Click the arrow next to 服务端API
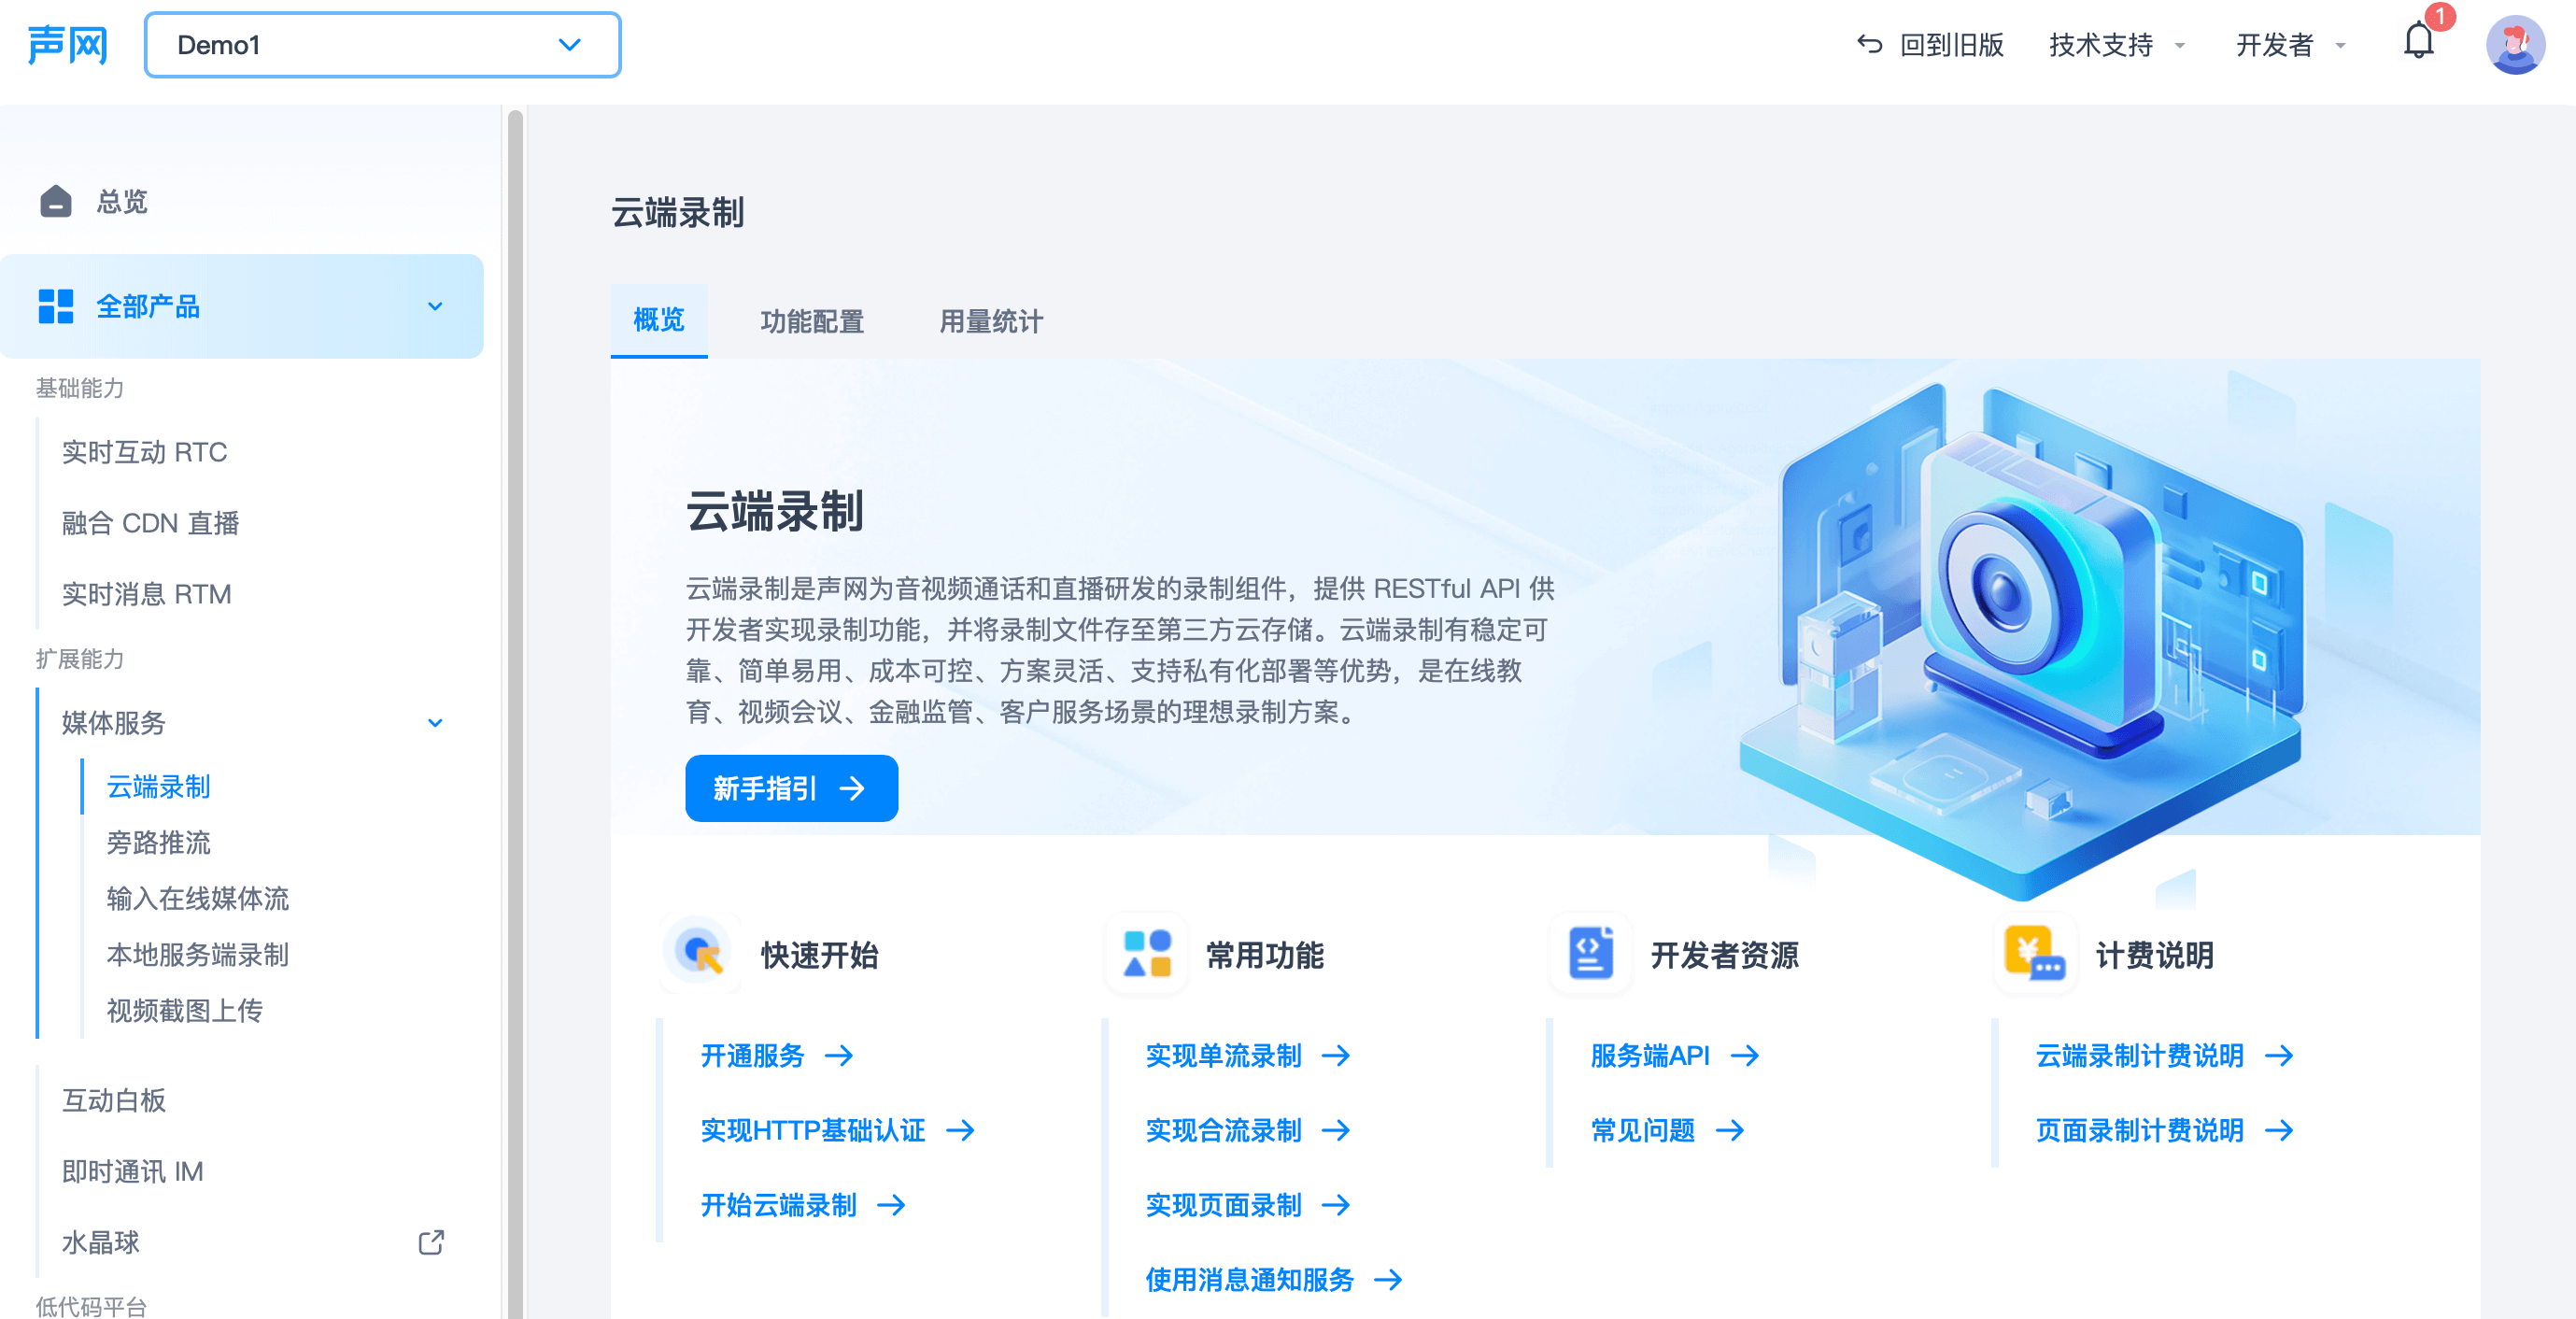The image size is (2576, 1319). point(1745,1055)
